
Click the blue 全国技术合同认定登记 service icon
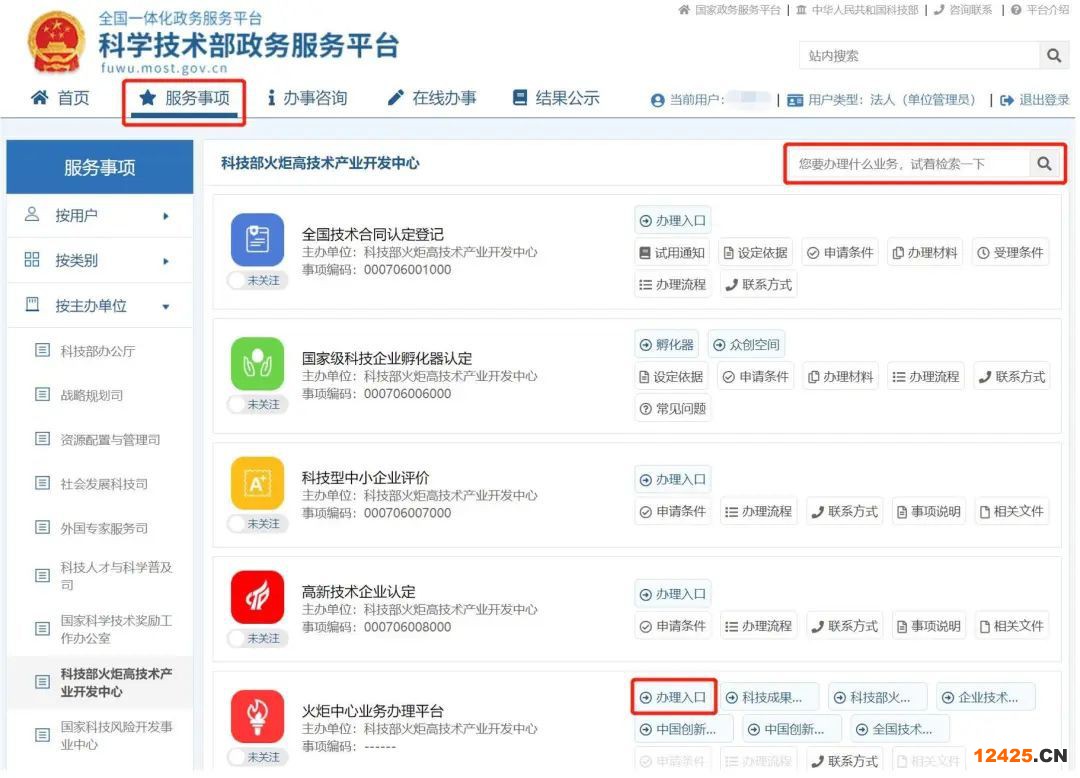coord(257,239)
